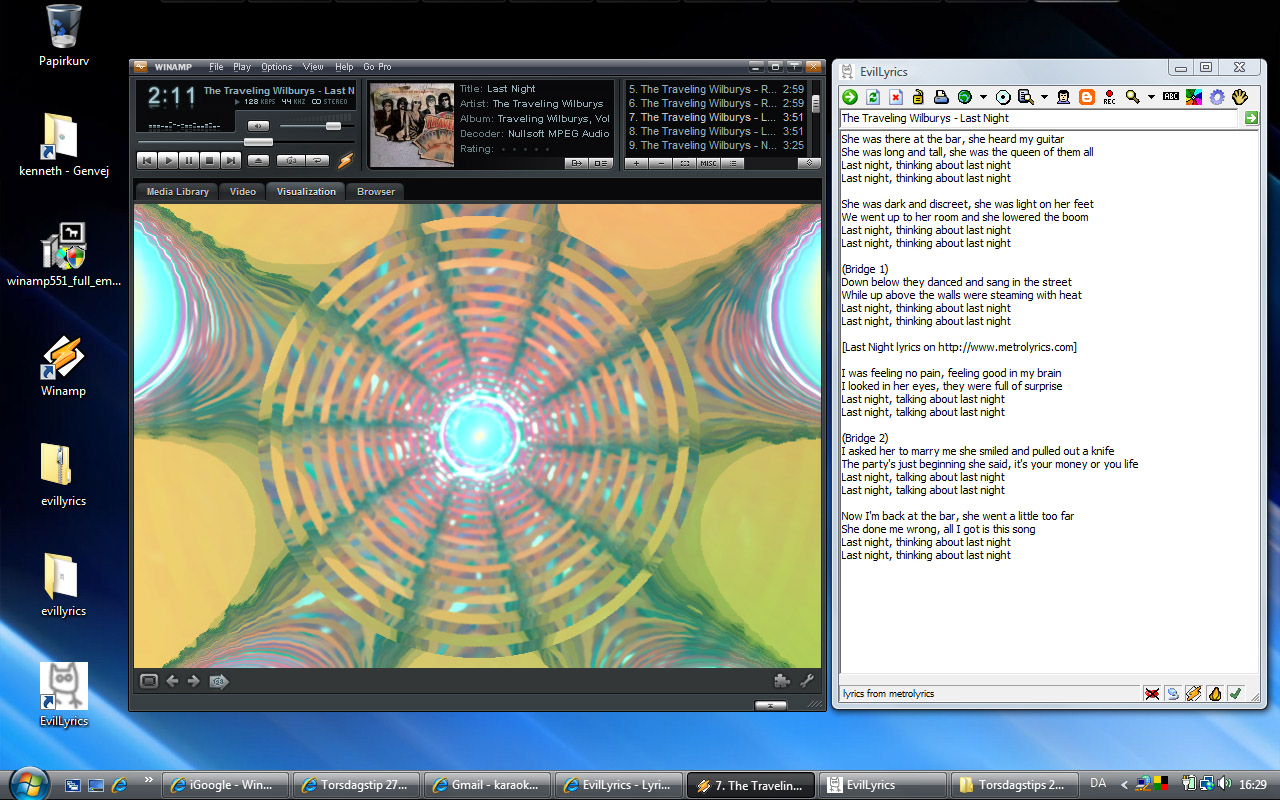Click the MISC playlist button
The image size is (1280, 800).
coord(708,163)
